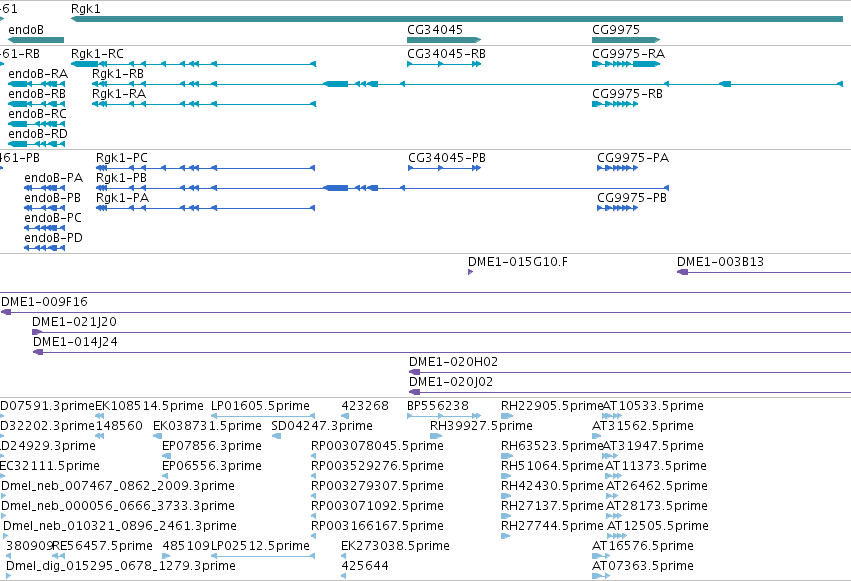The image size is (851, 581).
Task: Click the CG34045-RB transcript label
Action: pyautogui.click(x=446, y=54)
